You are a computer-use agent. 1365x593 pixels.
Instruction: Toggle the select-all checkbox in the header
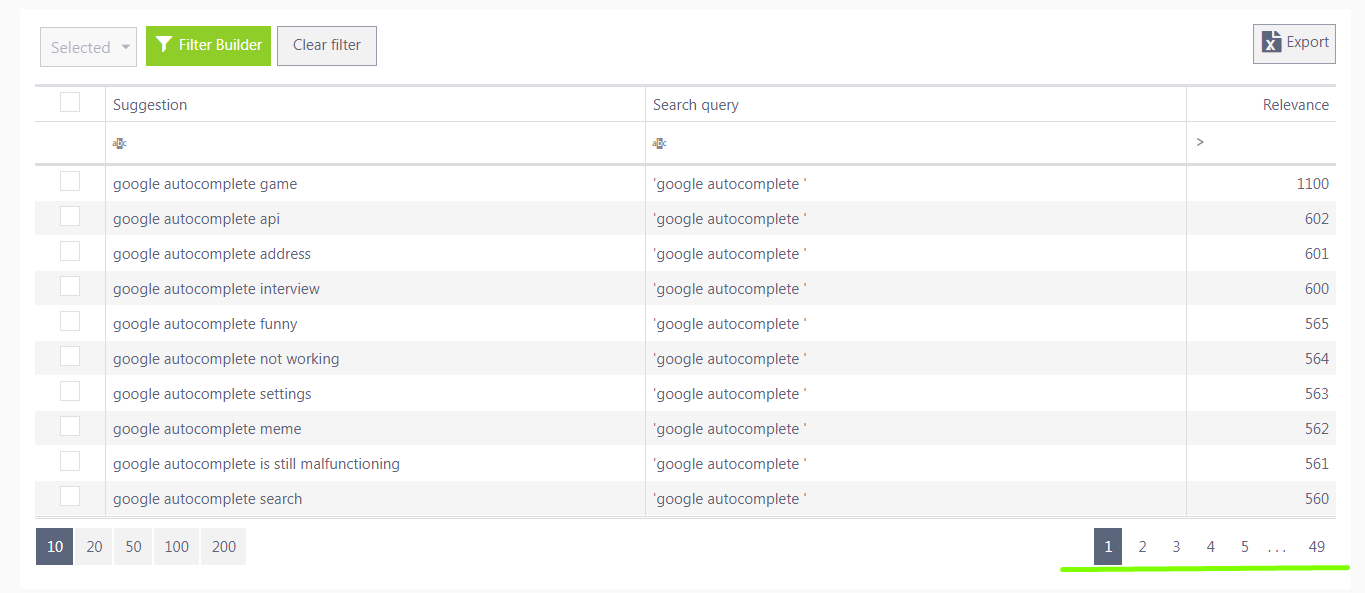pyautogui.click(x=70, y=102)
